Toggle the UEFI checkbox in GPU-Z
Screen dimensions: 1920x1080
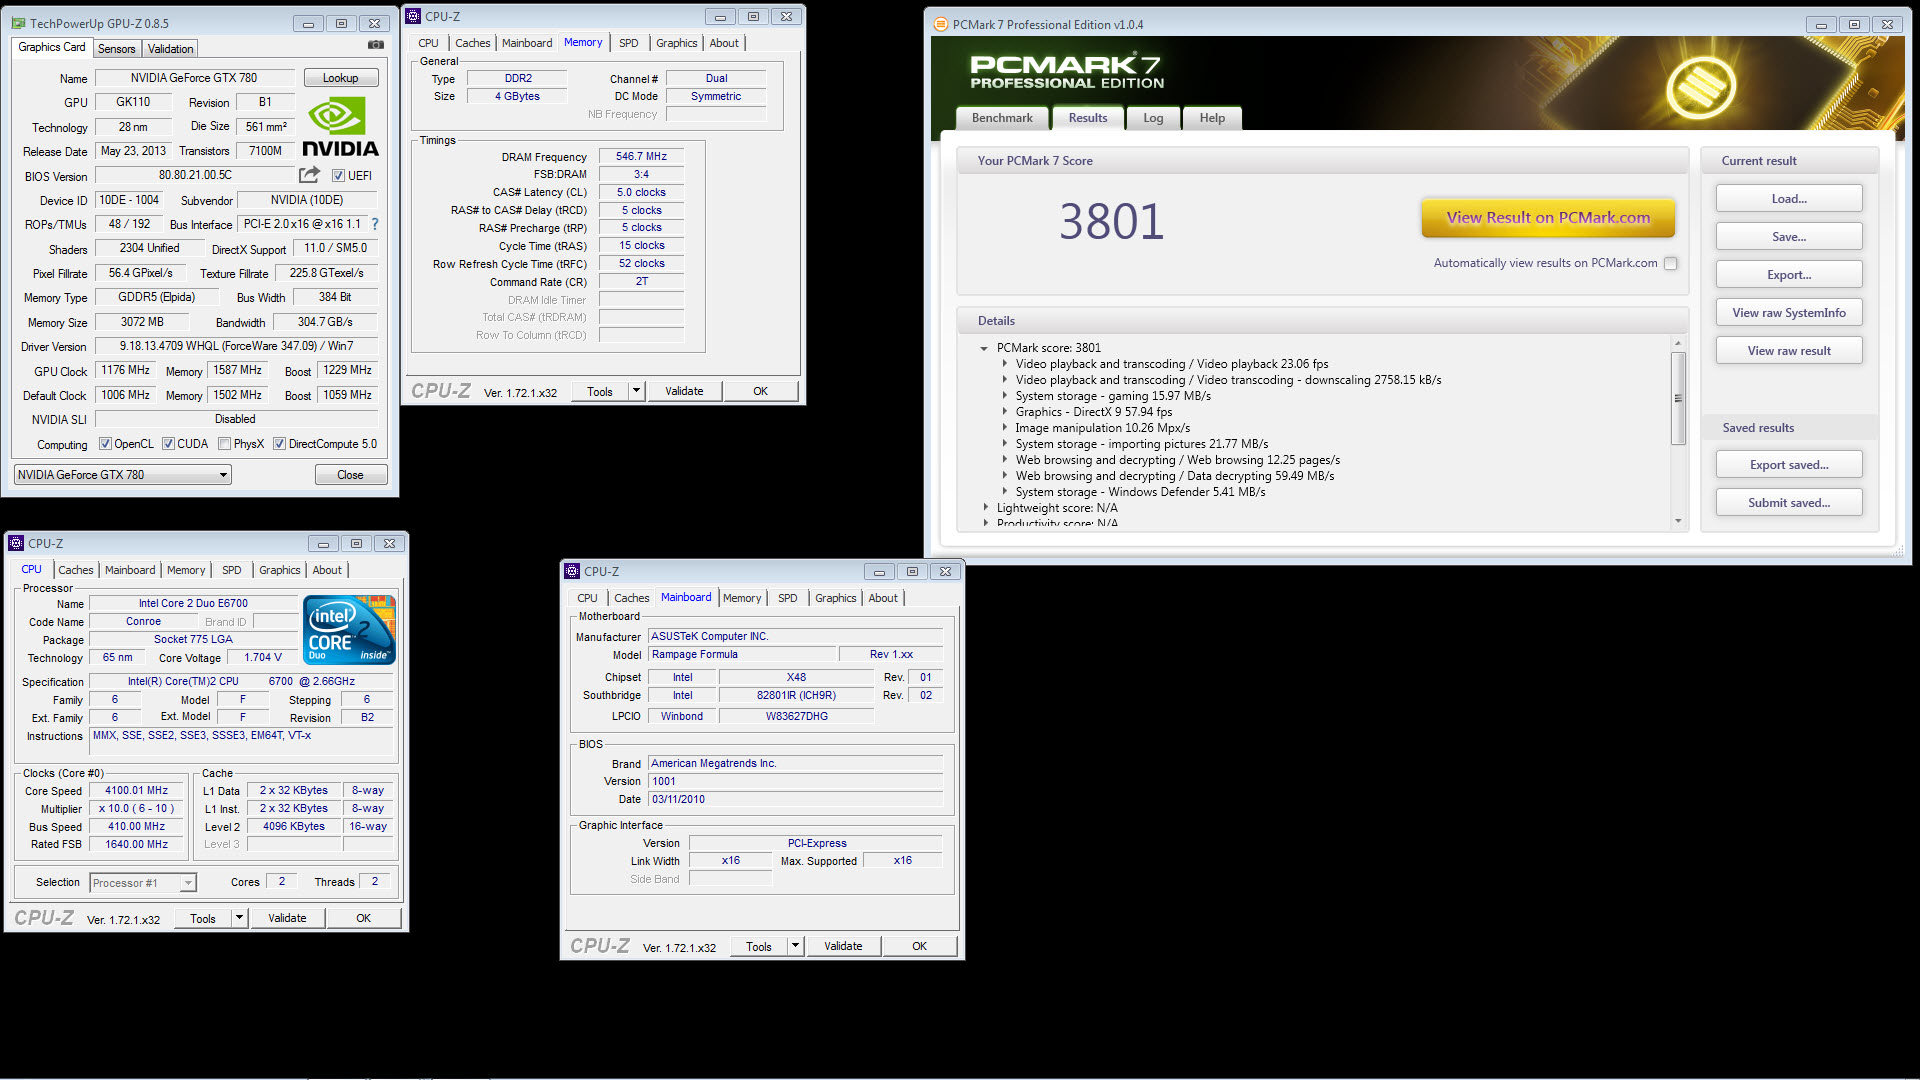click(338, 176)
